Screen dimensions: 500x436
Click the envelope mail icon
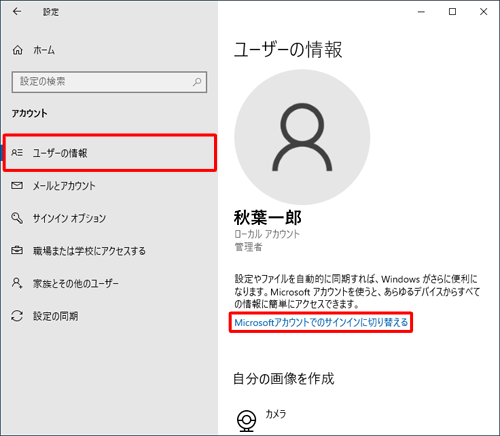tap(17, 185)
